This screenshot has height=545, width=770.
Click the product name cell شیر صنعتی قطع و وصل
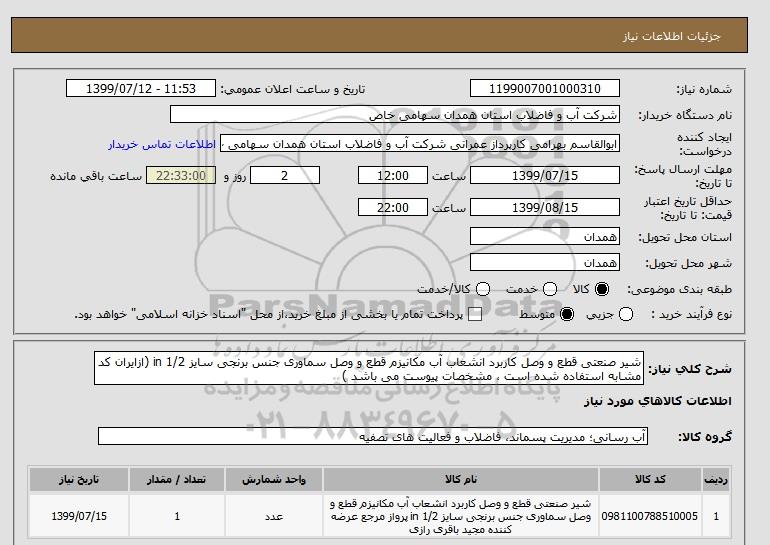[461, 516]
